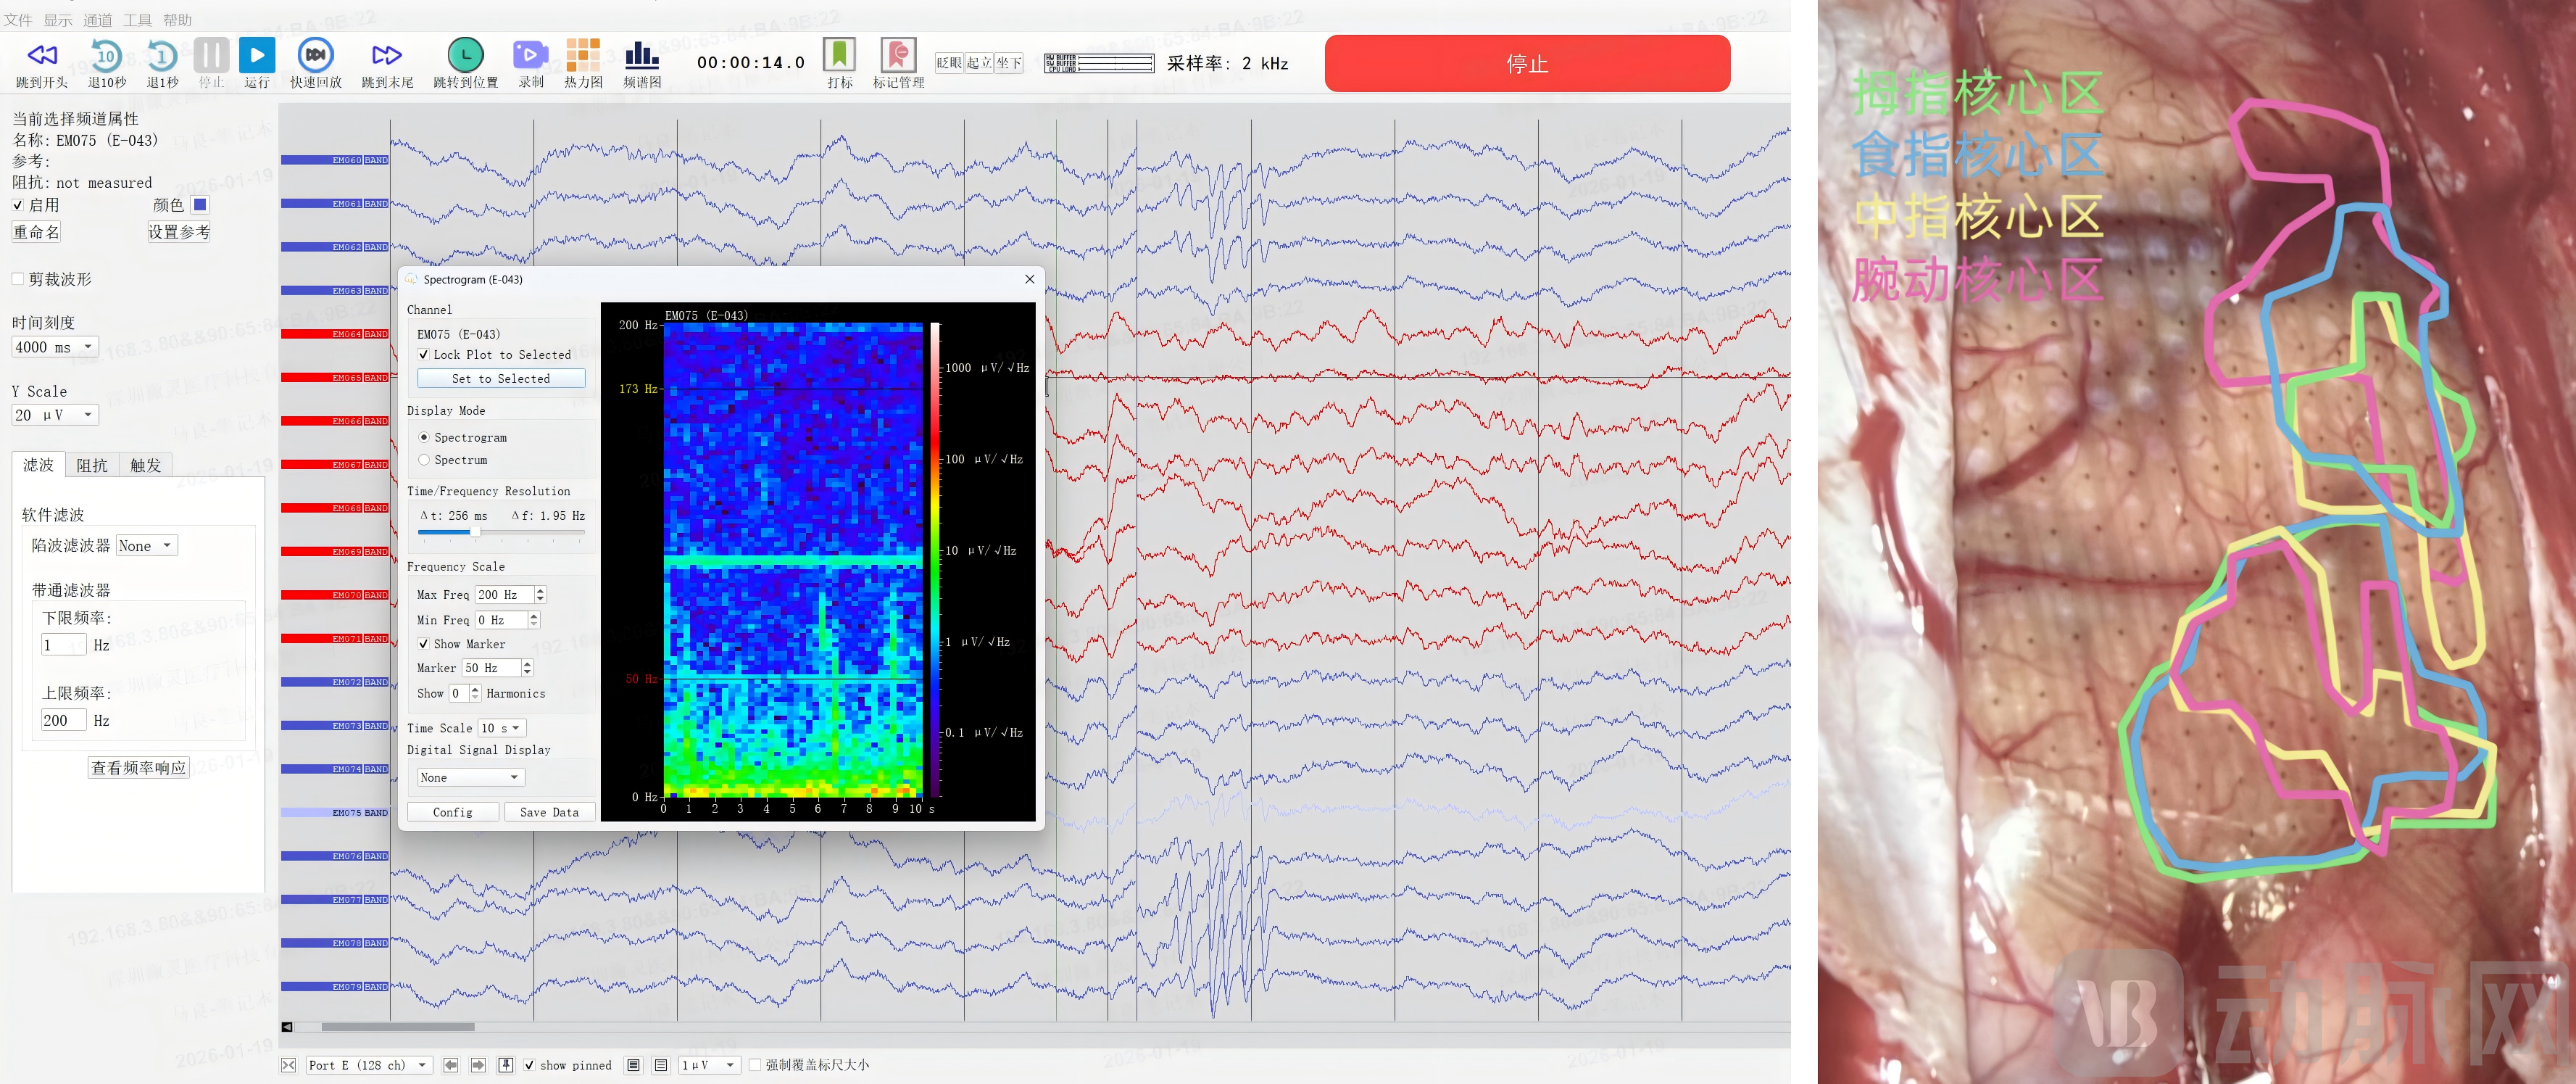2576x1084 pixels.
Task: Open the channel (通道) menu
Action: coord(97,20)
